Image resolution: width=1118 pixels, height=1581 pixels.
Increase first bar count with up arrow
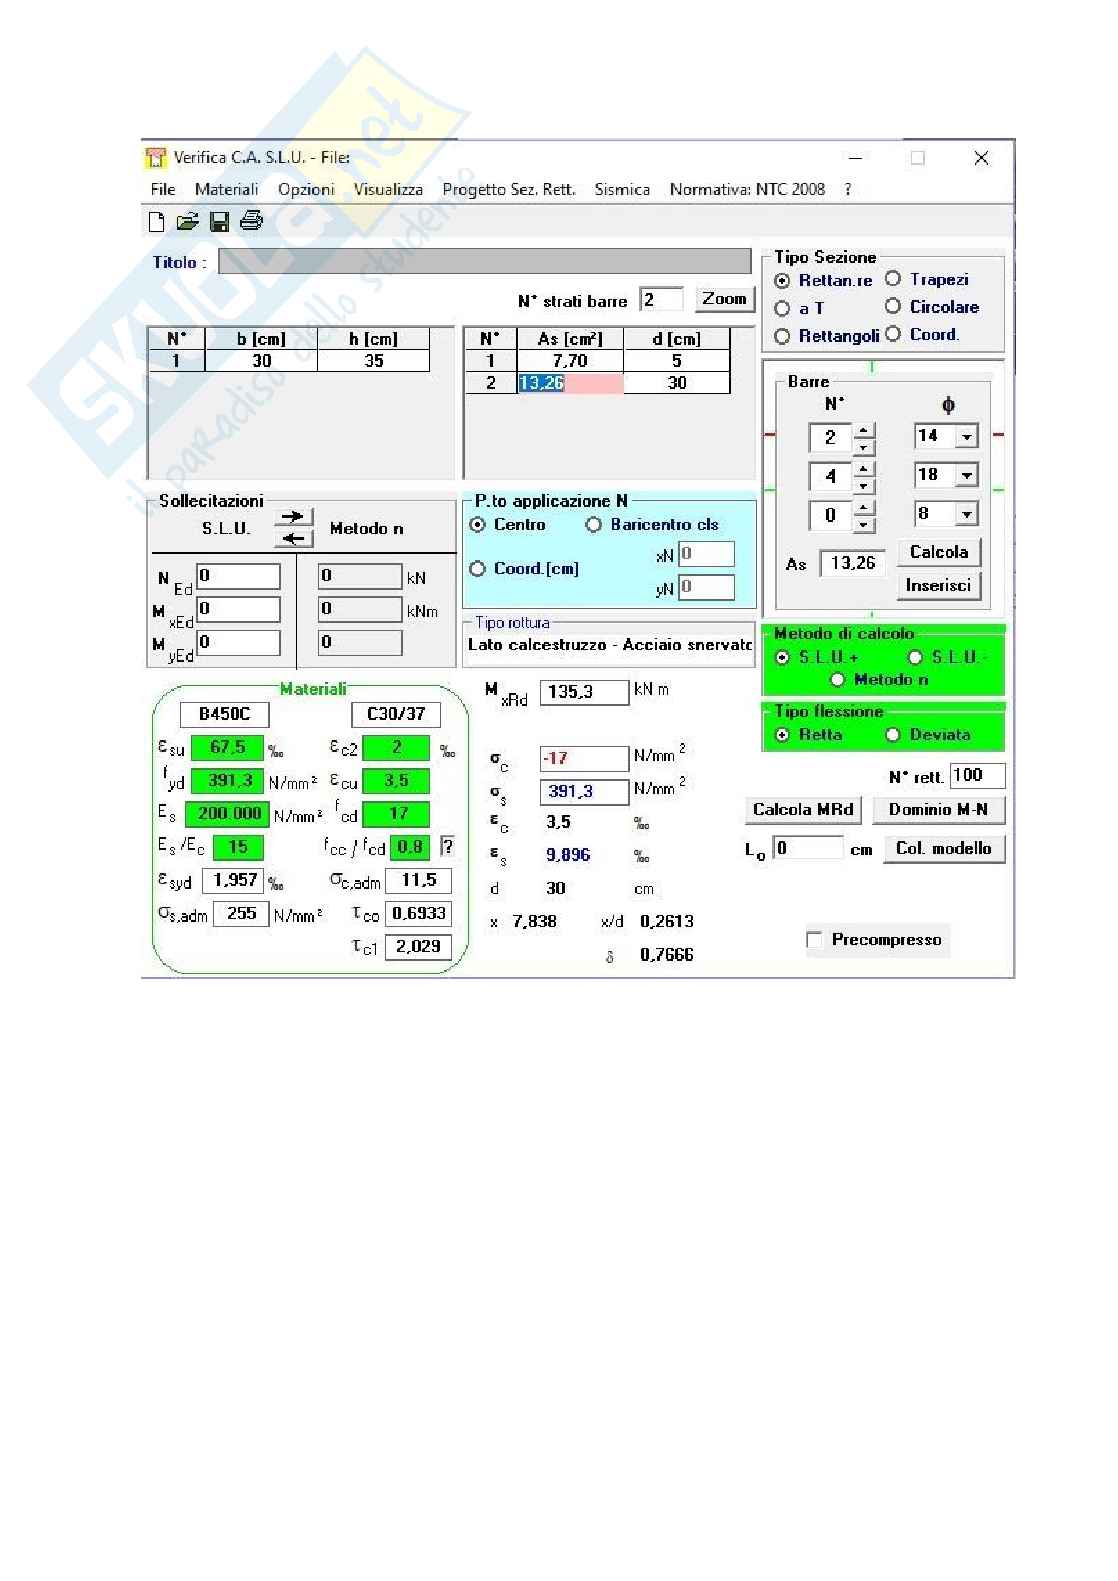click(865, 430)
